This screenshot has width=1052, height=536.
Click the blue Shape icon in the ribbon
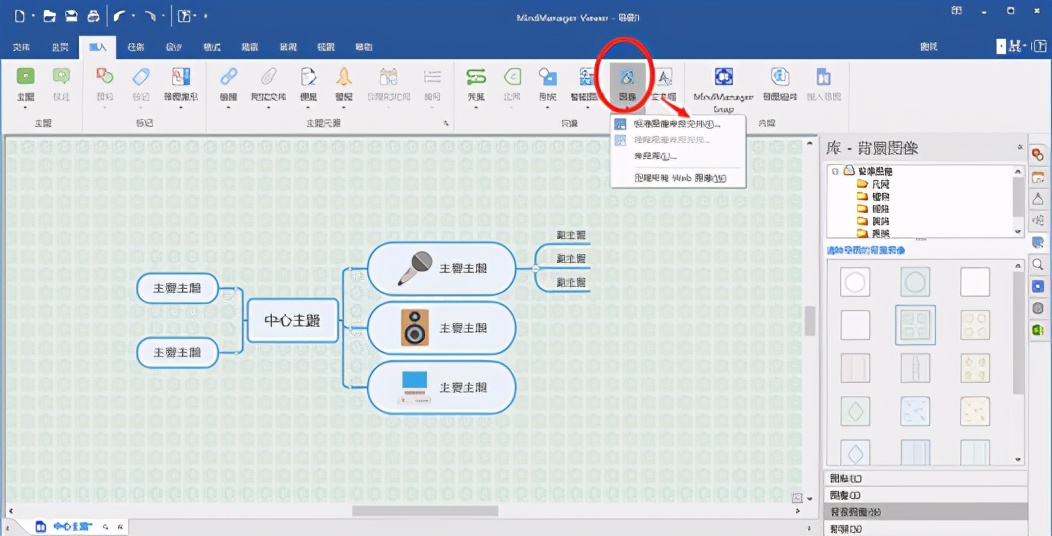(548, 76)
